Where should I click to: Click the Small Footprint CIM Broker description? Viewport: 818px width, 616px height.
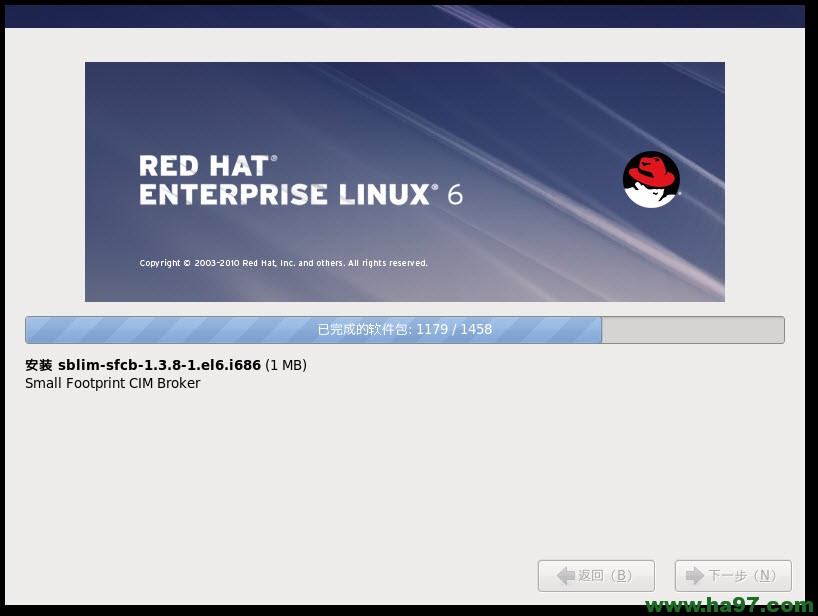click(113, 383)
